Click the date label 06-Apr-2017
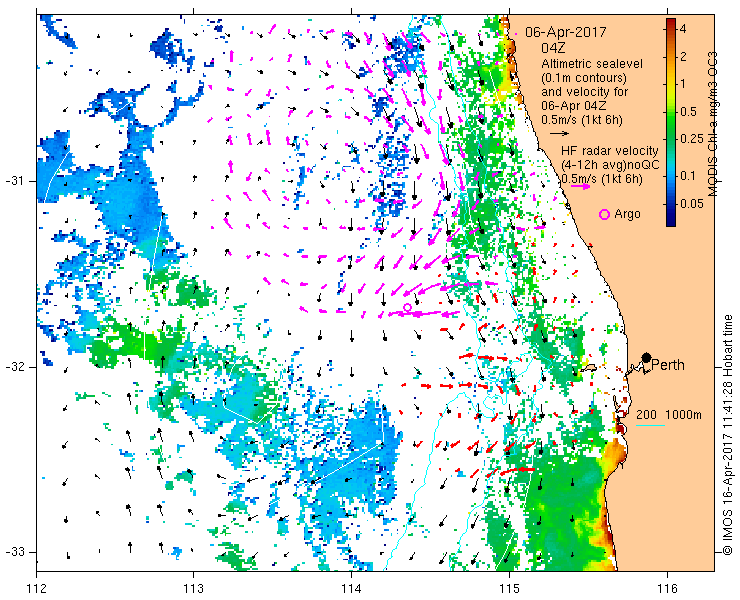Image resolution: width=740 pixels, height=600 pixels. 565,33
